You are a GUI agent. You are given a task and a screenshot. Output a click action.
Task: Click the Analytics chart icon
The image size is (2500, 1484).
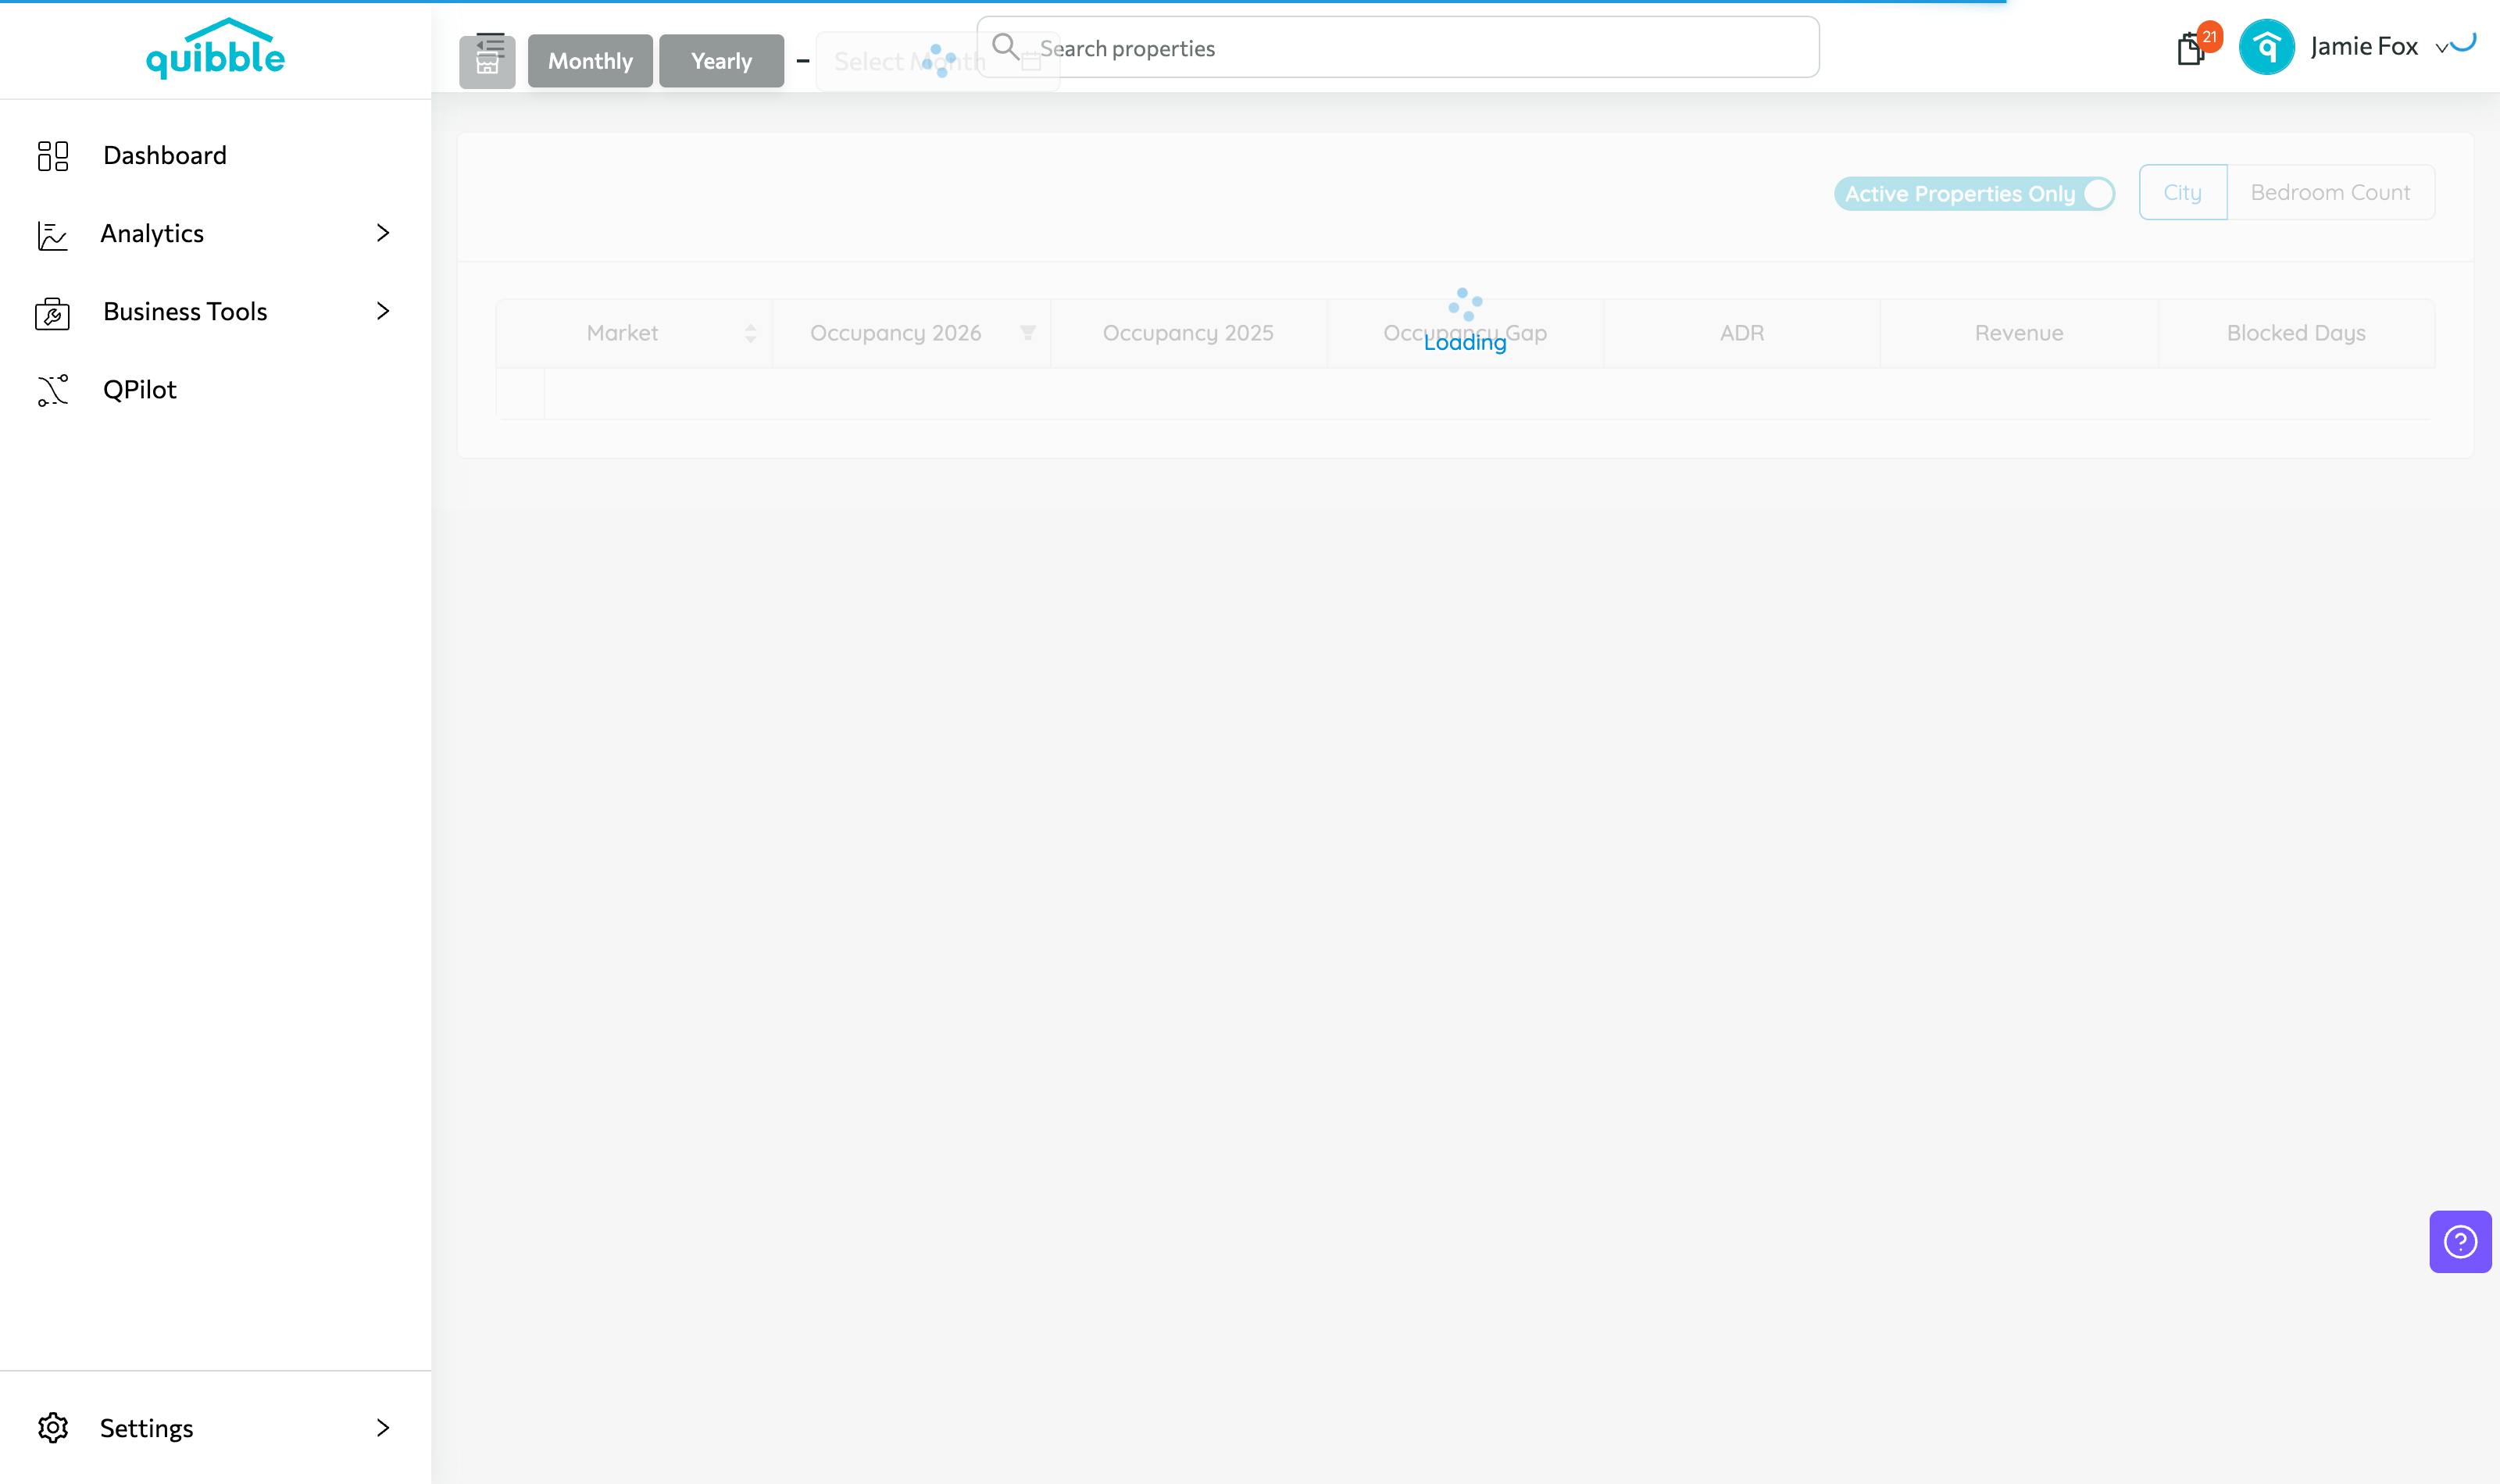pyautogui.click(x=52, y=235)
